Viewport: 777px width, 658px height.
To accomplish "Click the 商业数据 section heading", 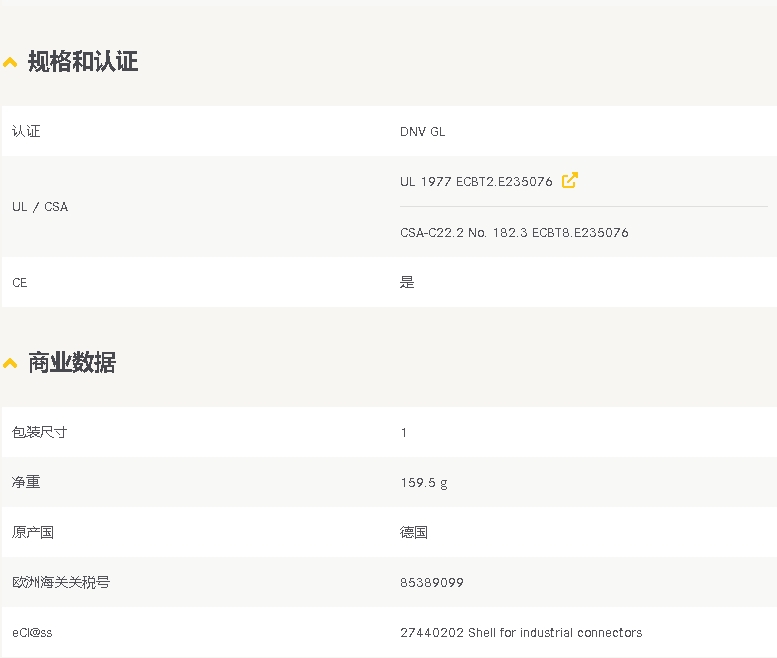I will pos(72,363).
